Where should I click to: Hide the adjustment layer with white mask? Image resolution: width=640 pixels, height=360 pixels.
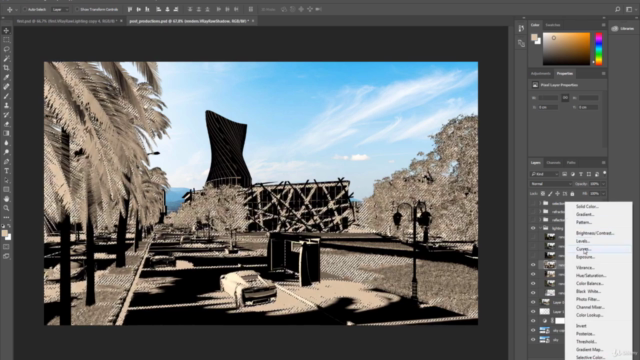pyautogui.click(x=533, y=321)
